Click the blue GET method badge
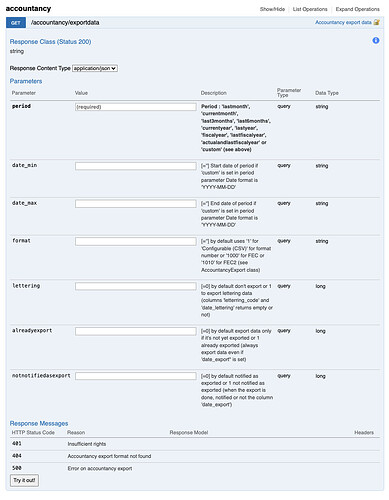The image size is (389, 500). (x=16, y=23)
